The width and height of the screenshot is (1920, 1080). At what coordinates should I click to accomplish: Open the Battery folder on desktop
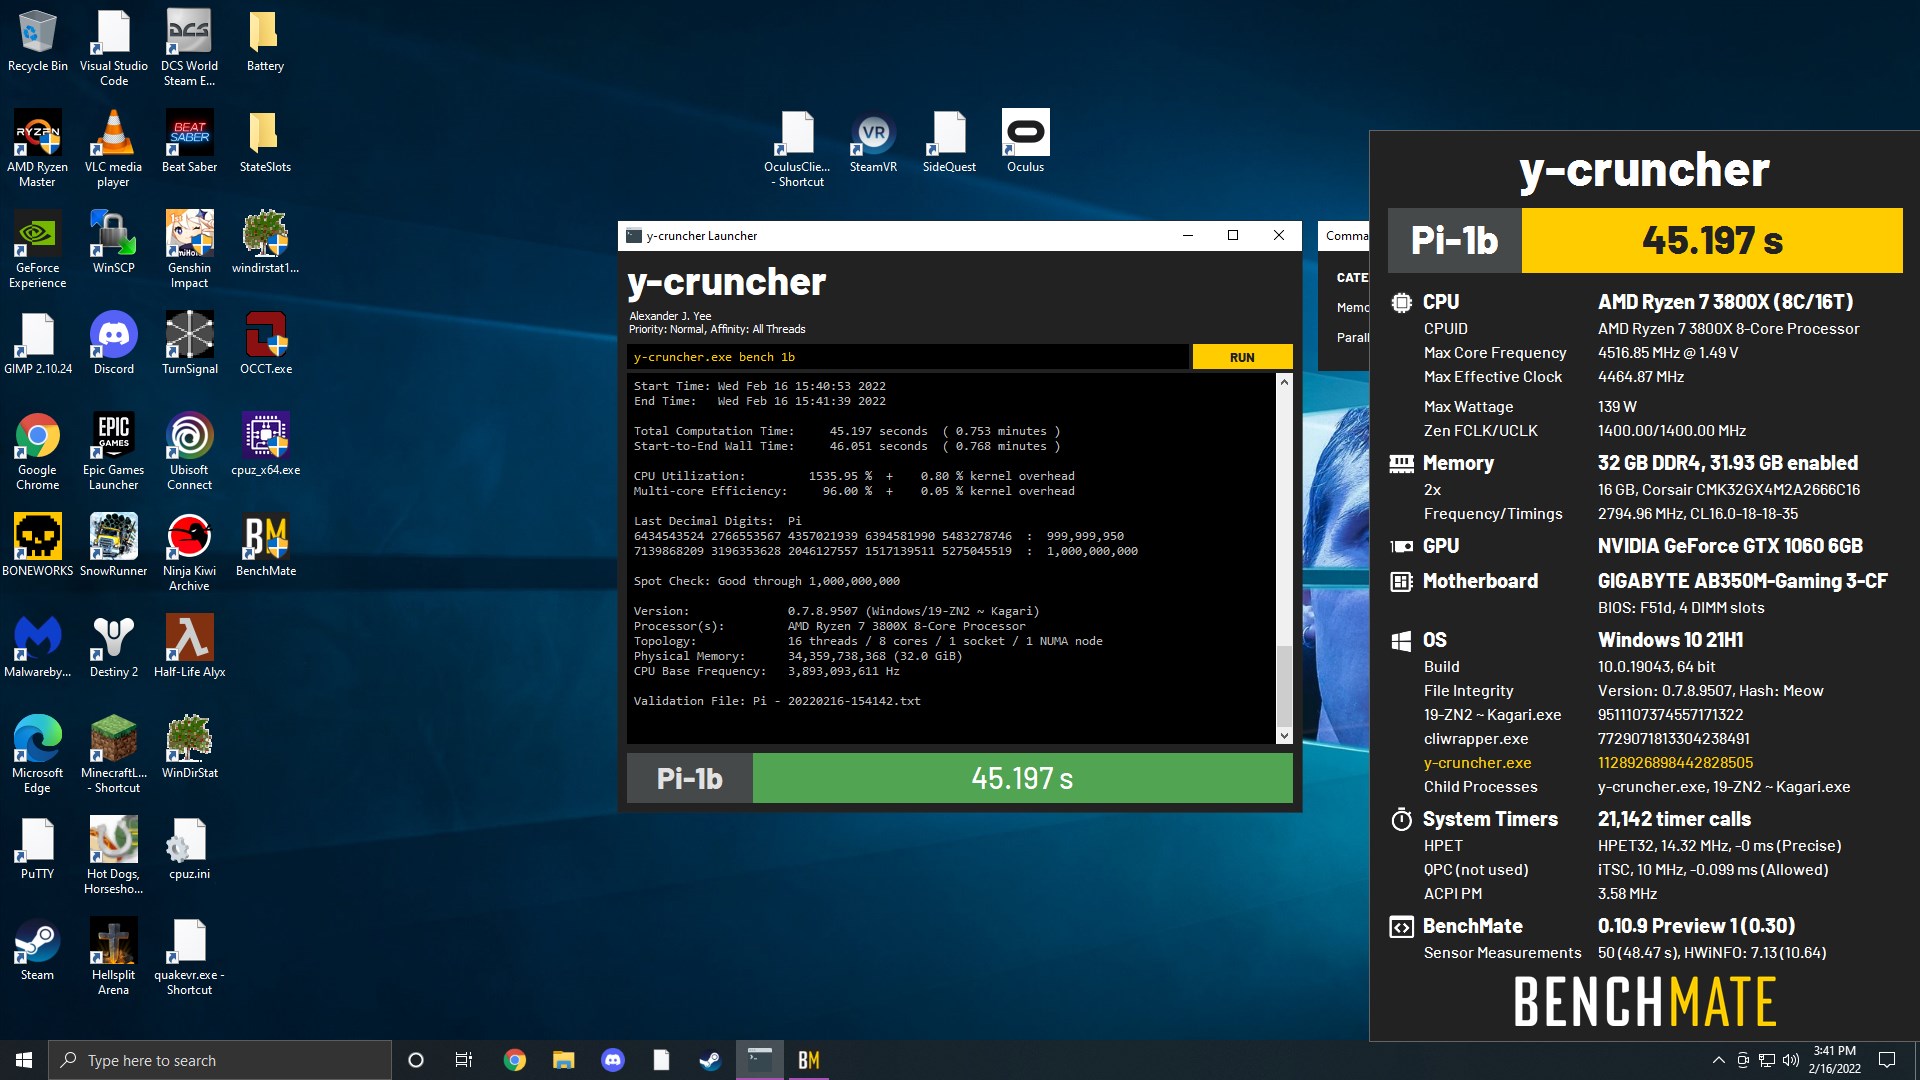click(x=265, y=41)
